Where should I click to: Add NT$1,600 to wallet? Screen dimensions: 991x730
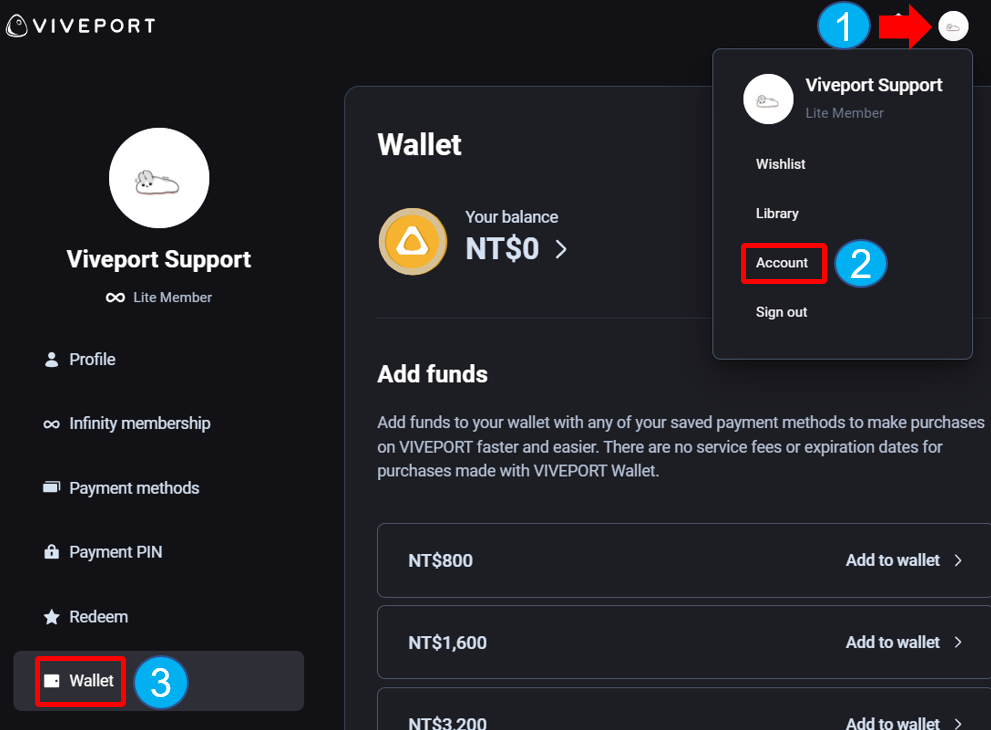tap(892, 642)
